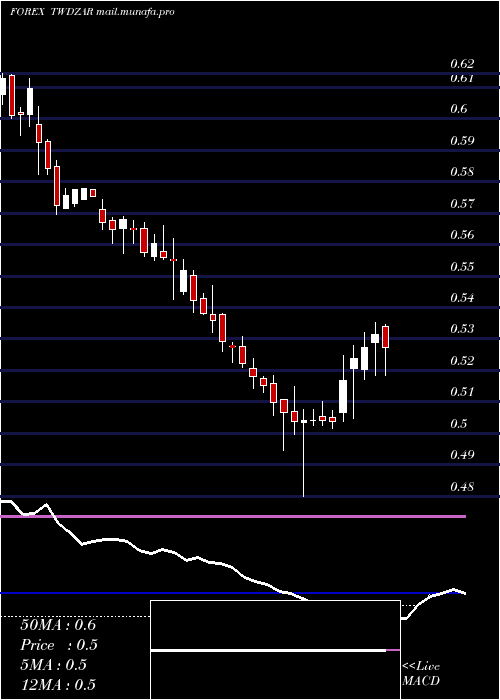Click the 0.55 price axis label

462,267
